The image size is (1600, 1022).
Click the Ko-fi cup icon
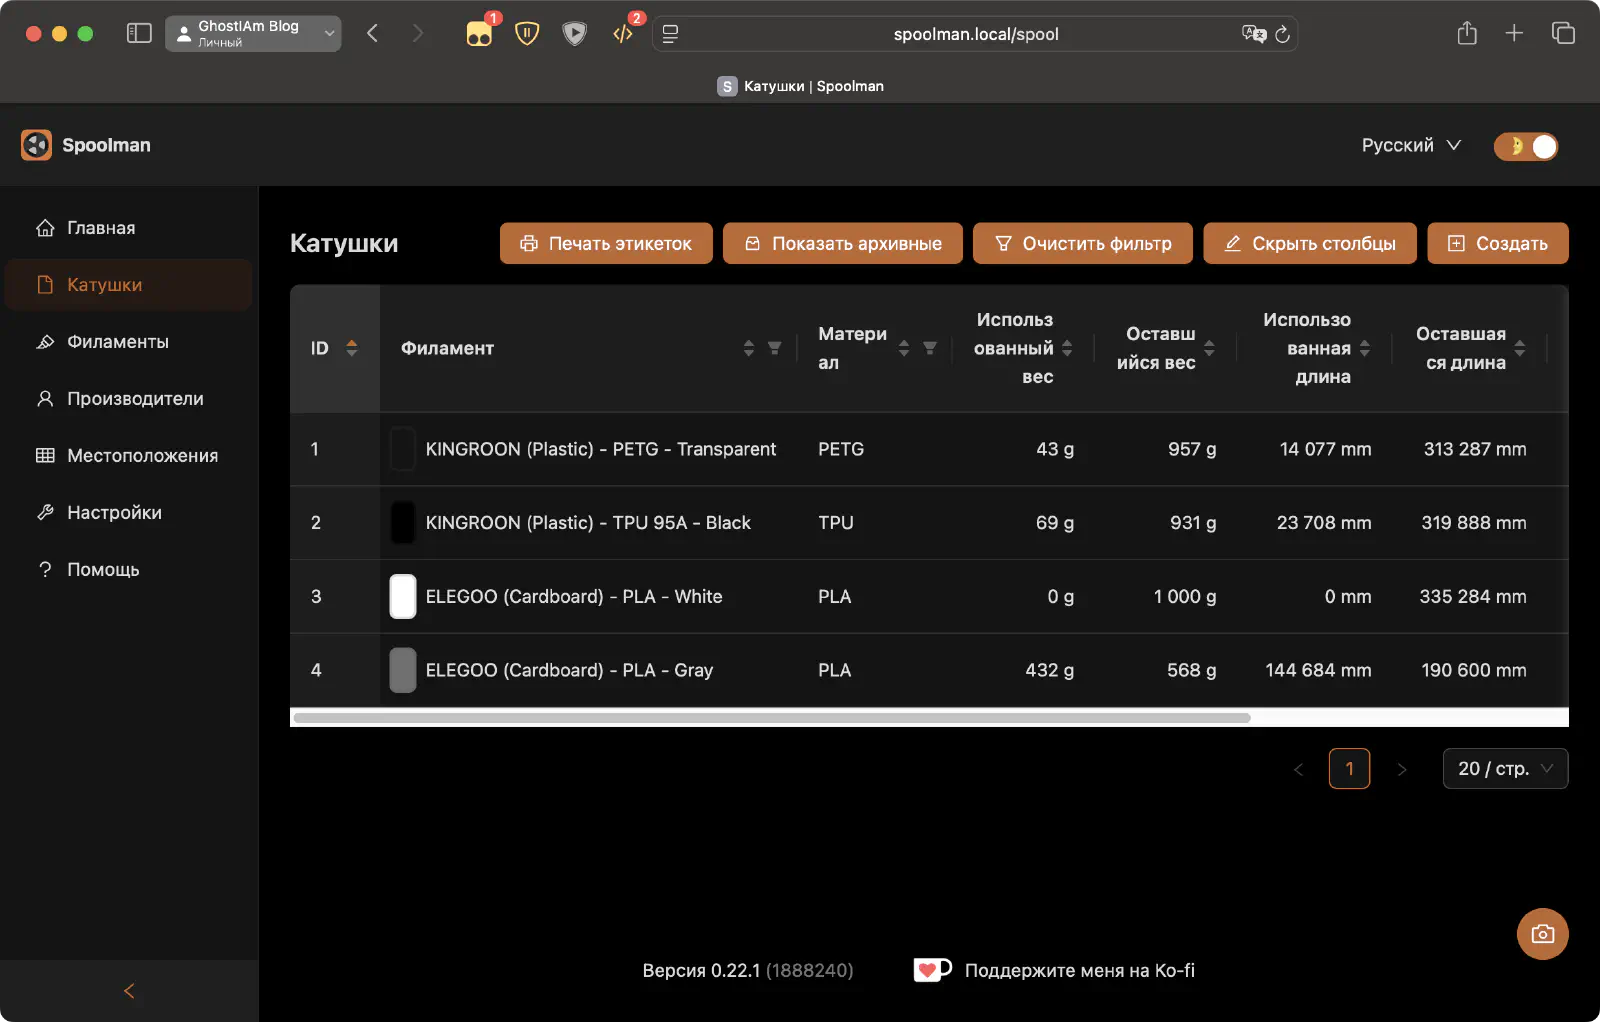point(932,970)
